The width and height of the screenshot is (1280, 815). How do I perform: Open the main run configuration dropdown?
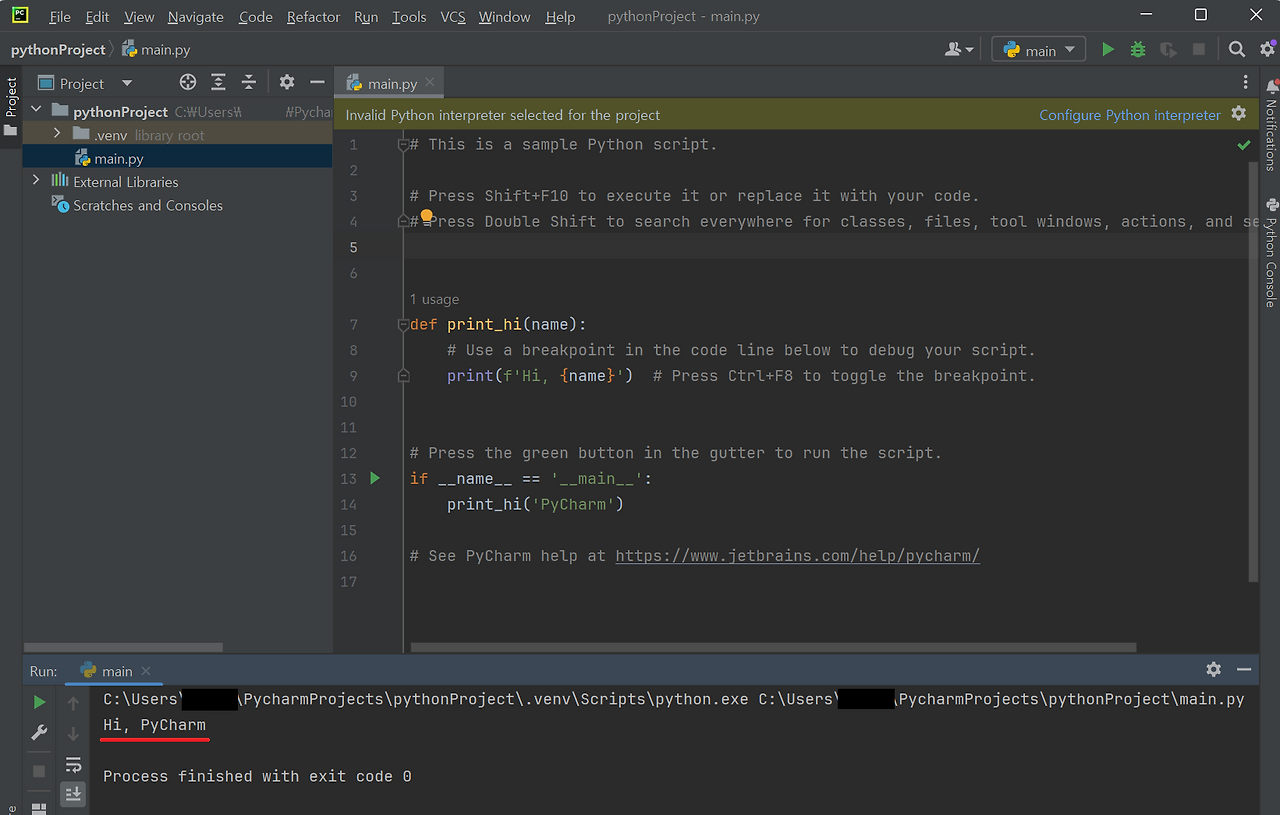click(x=1038, y=48)
